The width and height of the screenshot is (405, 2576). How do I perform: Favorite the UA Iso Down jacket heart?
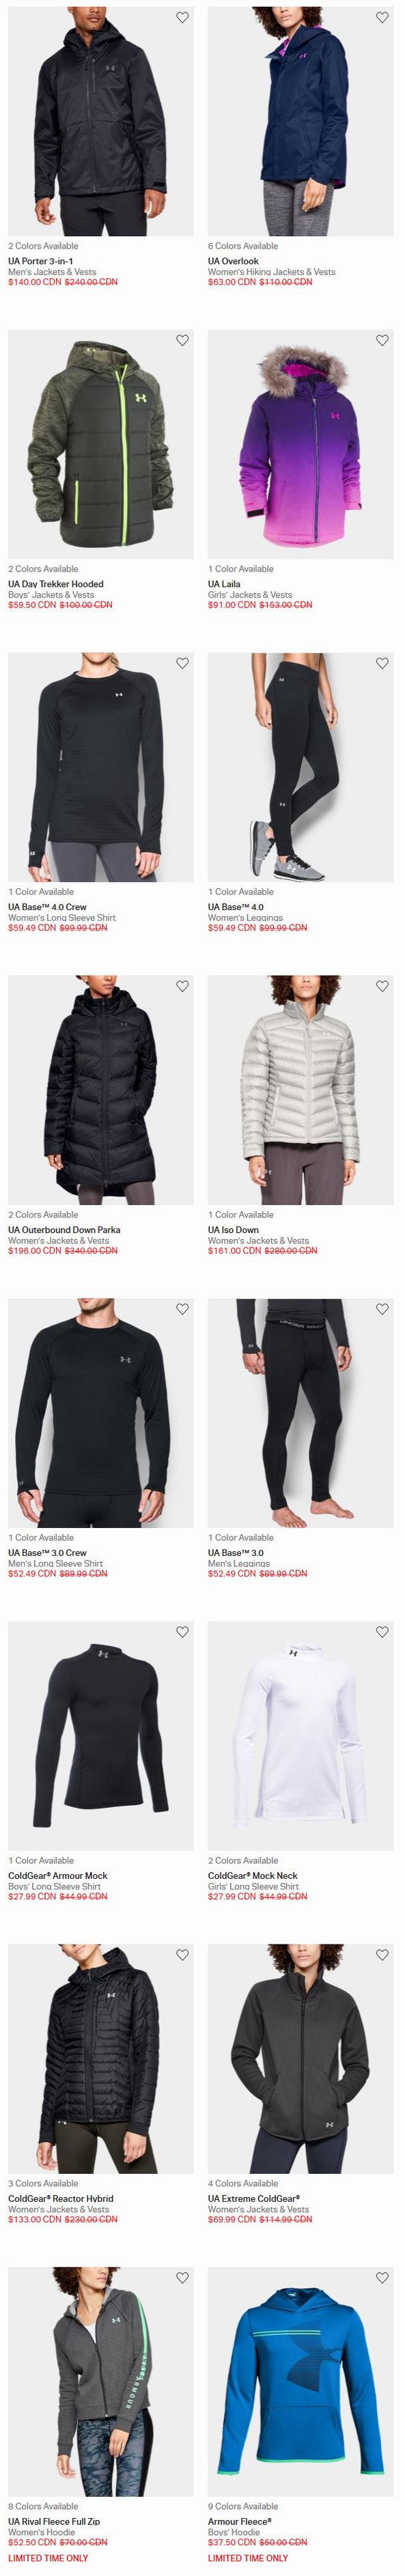(x=382, y=986)
